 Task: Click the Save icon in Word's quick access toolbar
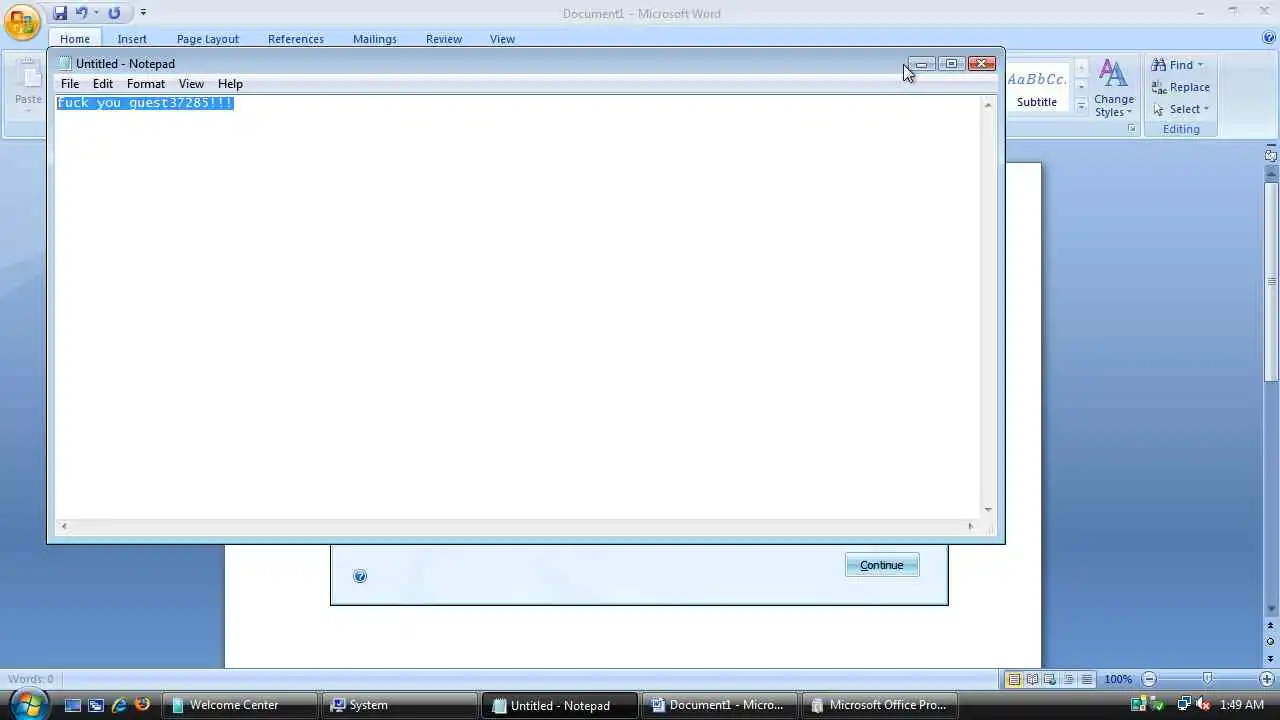point(60,13)
